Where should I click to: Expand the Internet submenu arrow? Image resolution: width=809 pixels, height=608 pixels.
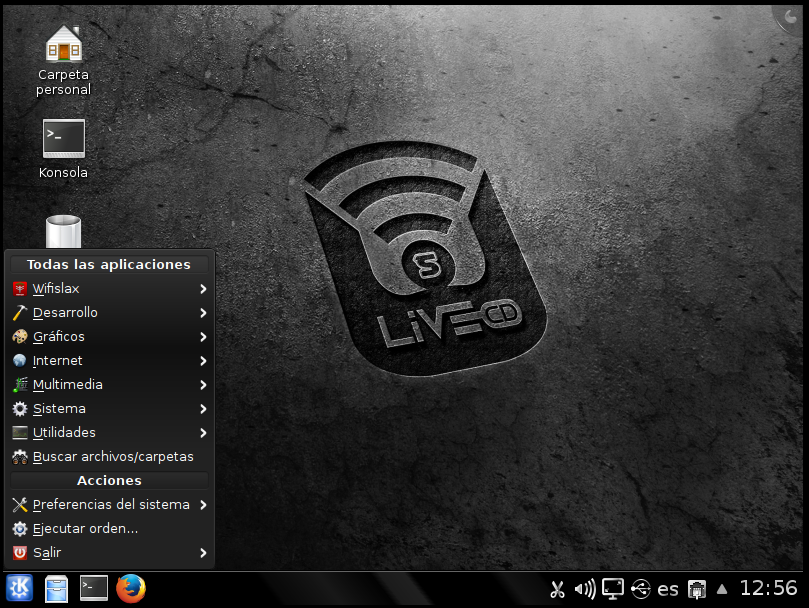point(203,361)
